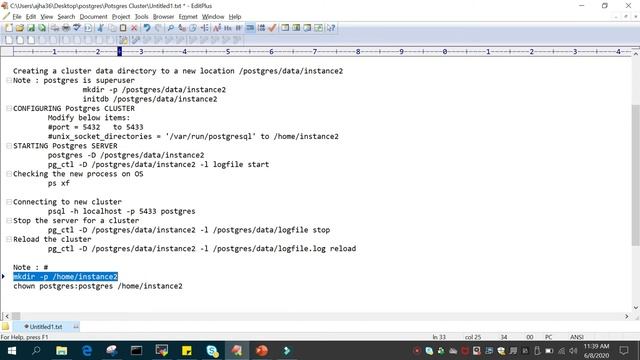
Task: Click the 'initdb /postgres/data/instance2' line
Action: click(x=150, y=99)
